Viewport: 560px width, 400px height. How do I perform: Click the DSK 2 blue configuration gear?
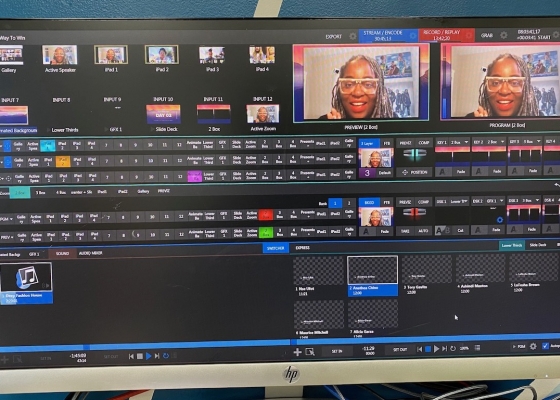[500, 220]
